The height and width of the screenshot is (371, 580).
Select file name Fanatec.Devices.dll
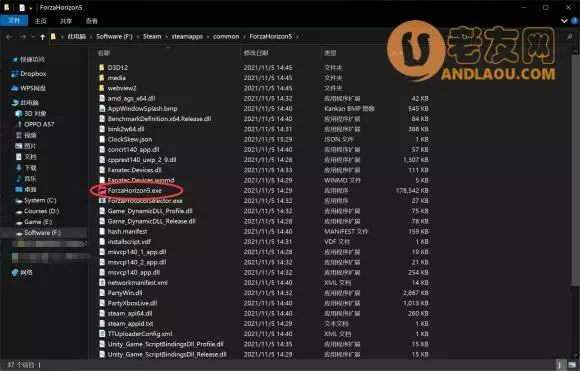134,170
